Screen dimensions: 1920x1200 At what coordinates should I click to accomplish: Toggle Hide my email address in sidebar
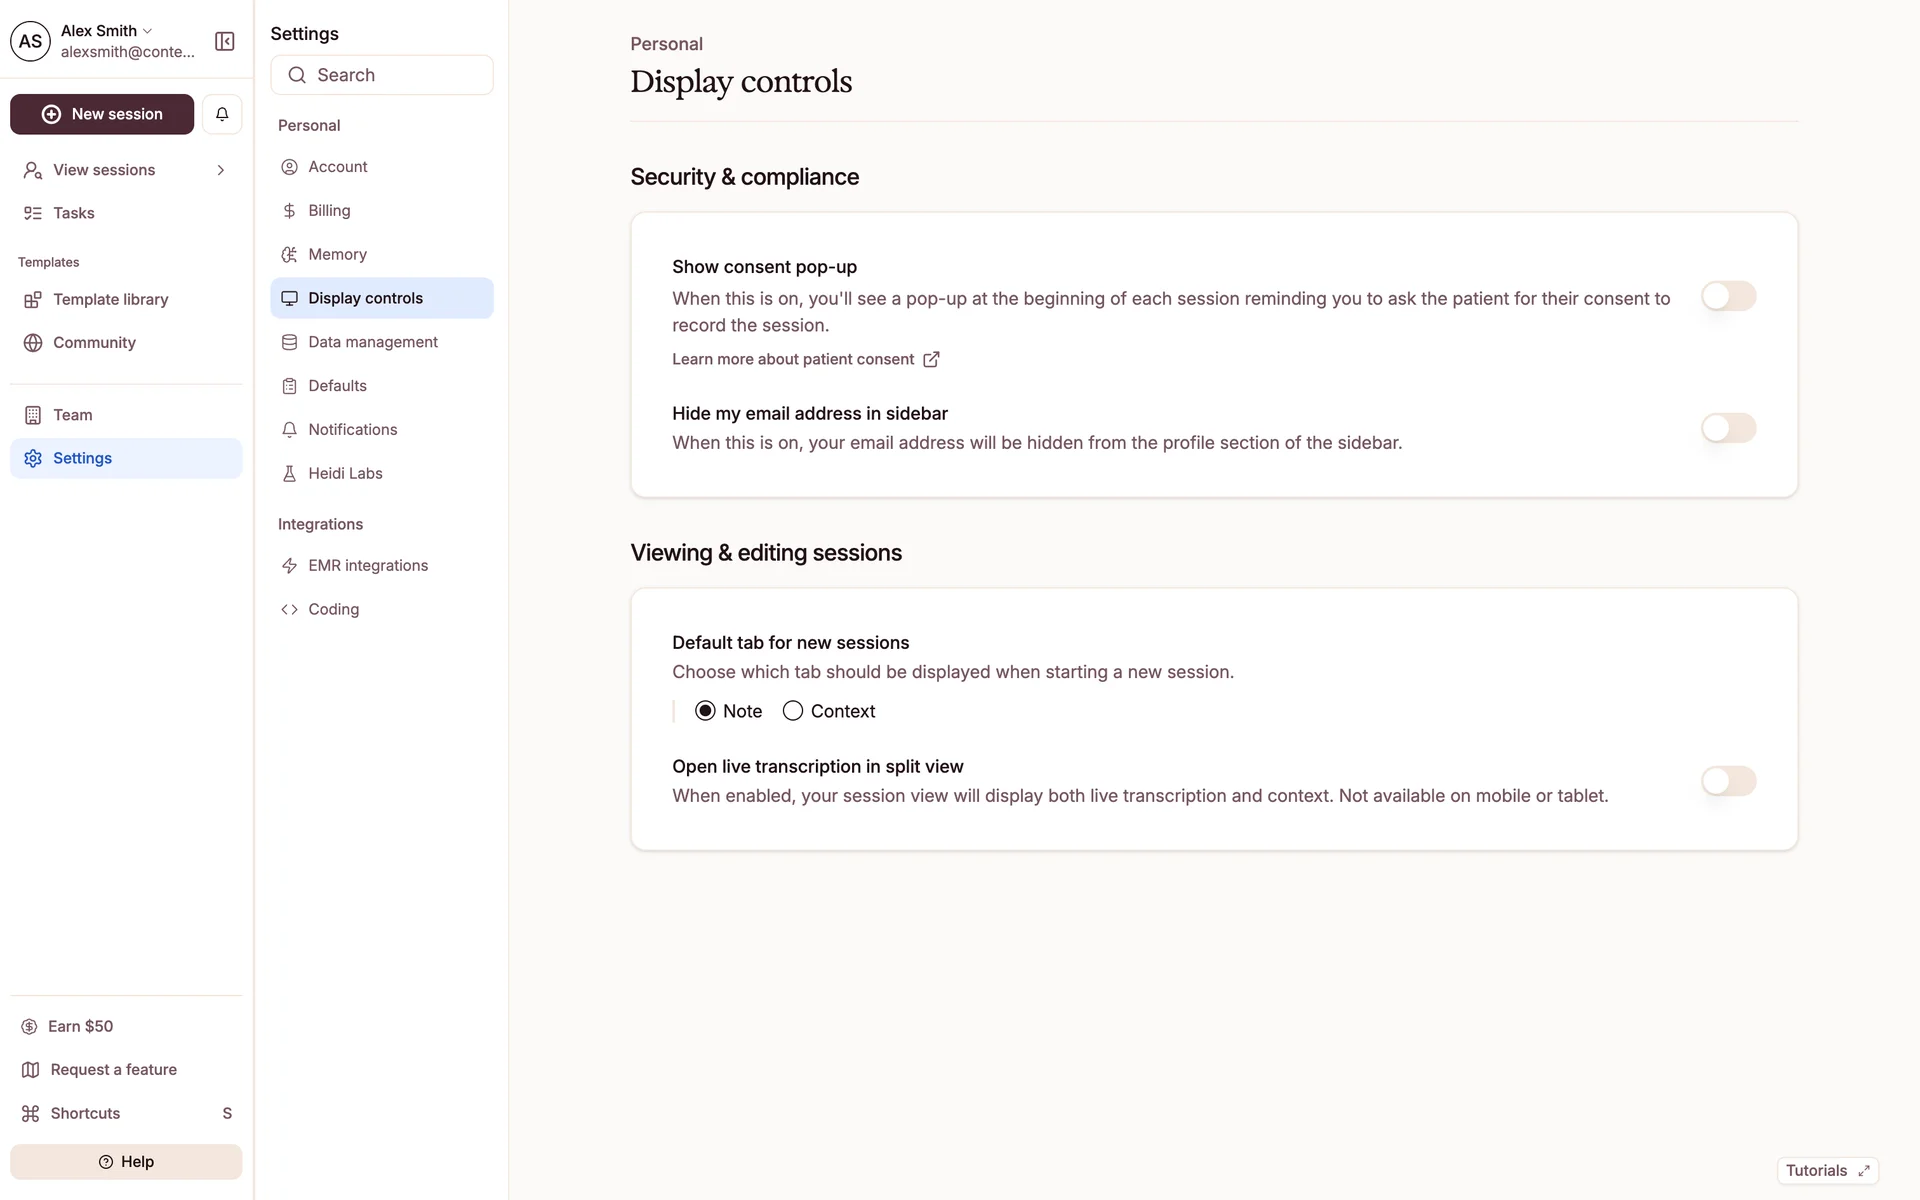(x=1728, y=428)
